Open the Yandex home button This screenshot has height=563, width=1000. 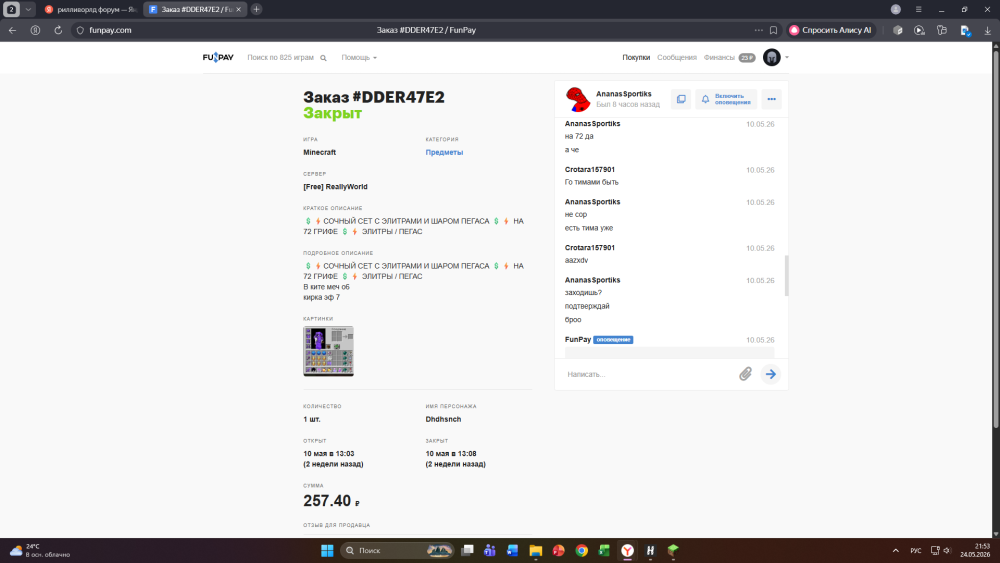tap(36, 30)
